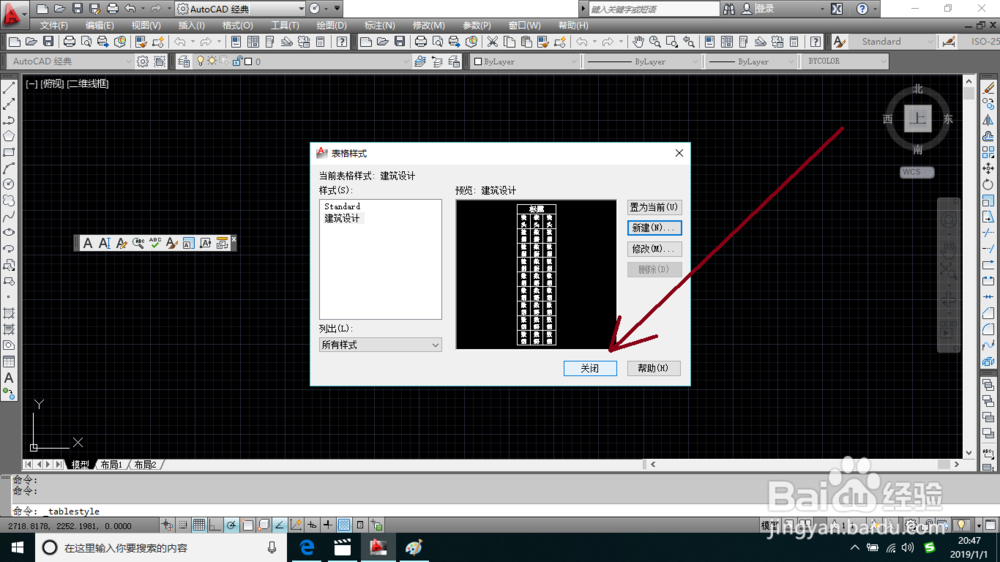Open the ByLayer color dropdown
The height and width of the screenshot is (562, 1000).
point(525,61)
